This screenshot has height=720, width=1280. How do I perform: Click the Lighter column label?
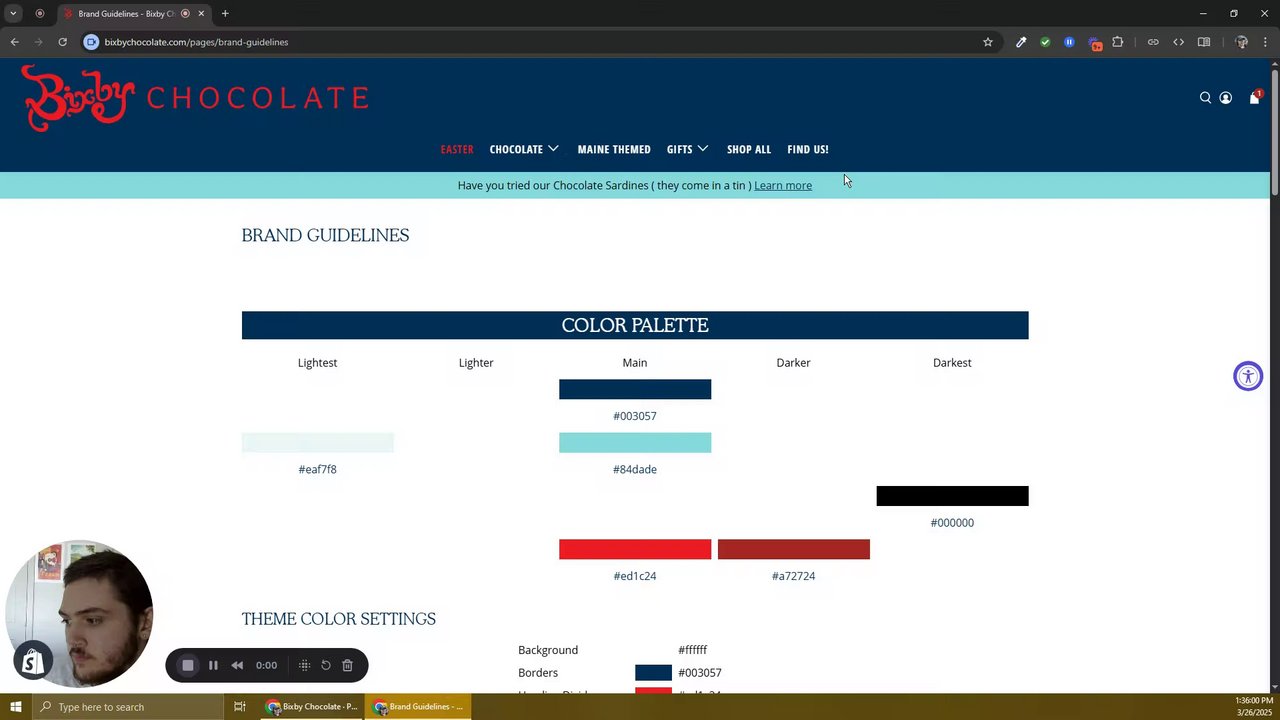click(x=476, y=363)
